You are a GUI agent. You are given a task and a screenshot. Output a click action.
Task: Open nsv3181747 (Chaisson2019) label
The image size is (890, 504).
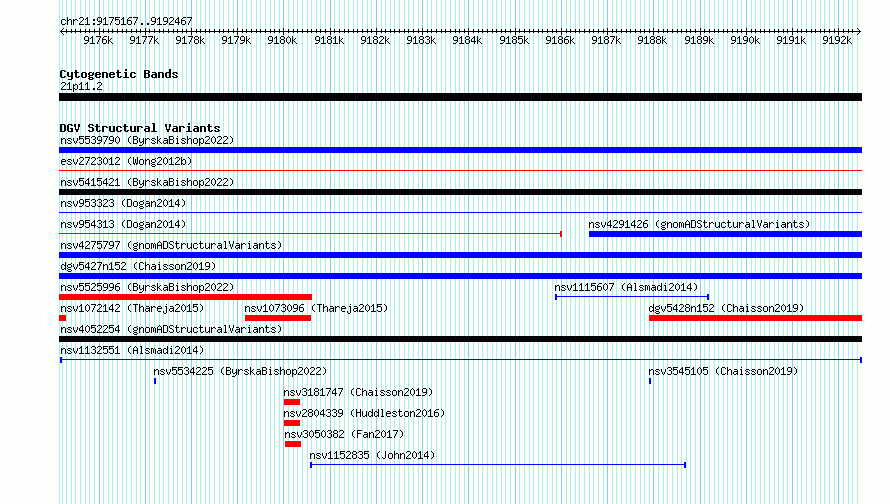pyautogui.click(x=358, y=392)
